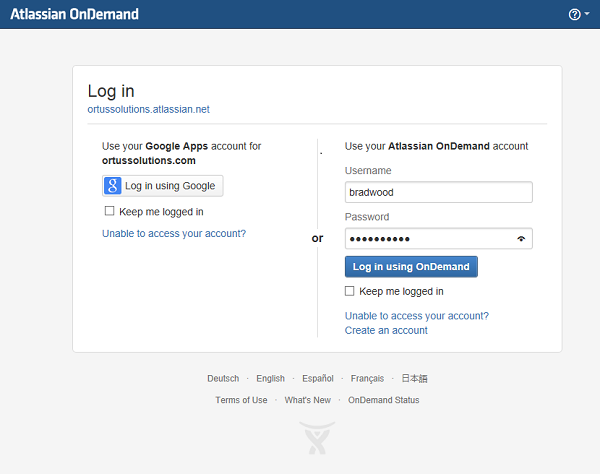The width and height of the screenshot is (600, 474).
Task: Open the ortussolutions.atlassian.net link
Action: [149, 110]
